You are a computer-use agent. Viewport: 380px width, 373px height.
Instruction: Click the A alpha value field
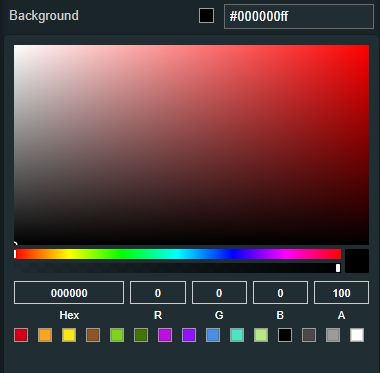(342, 293)
